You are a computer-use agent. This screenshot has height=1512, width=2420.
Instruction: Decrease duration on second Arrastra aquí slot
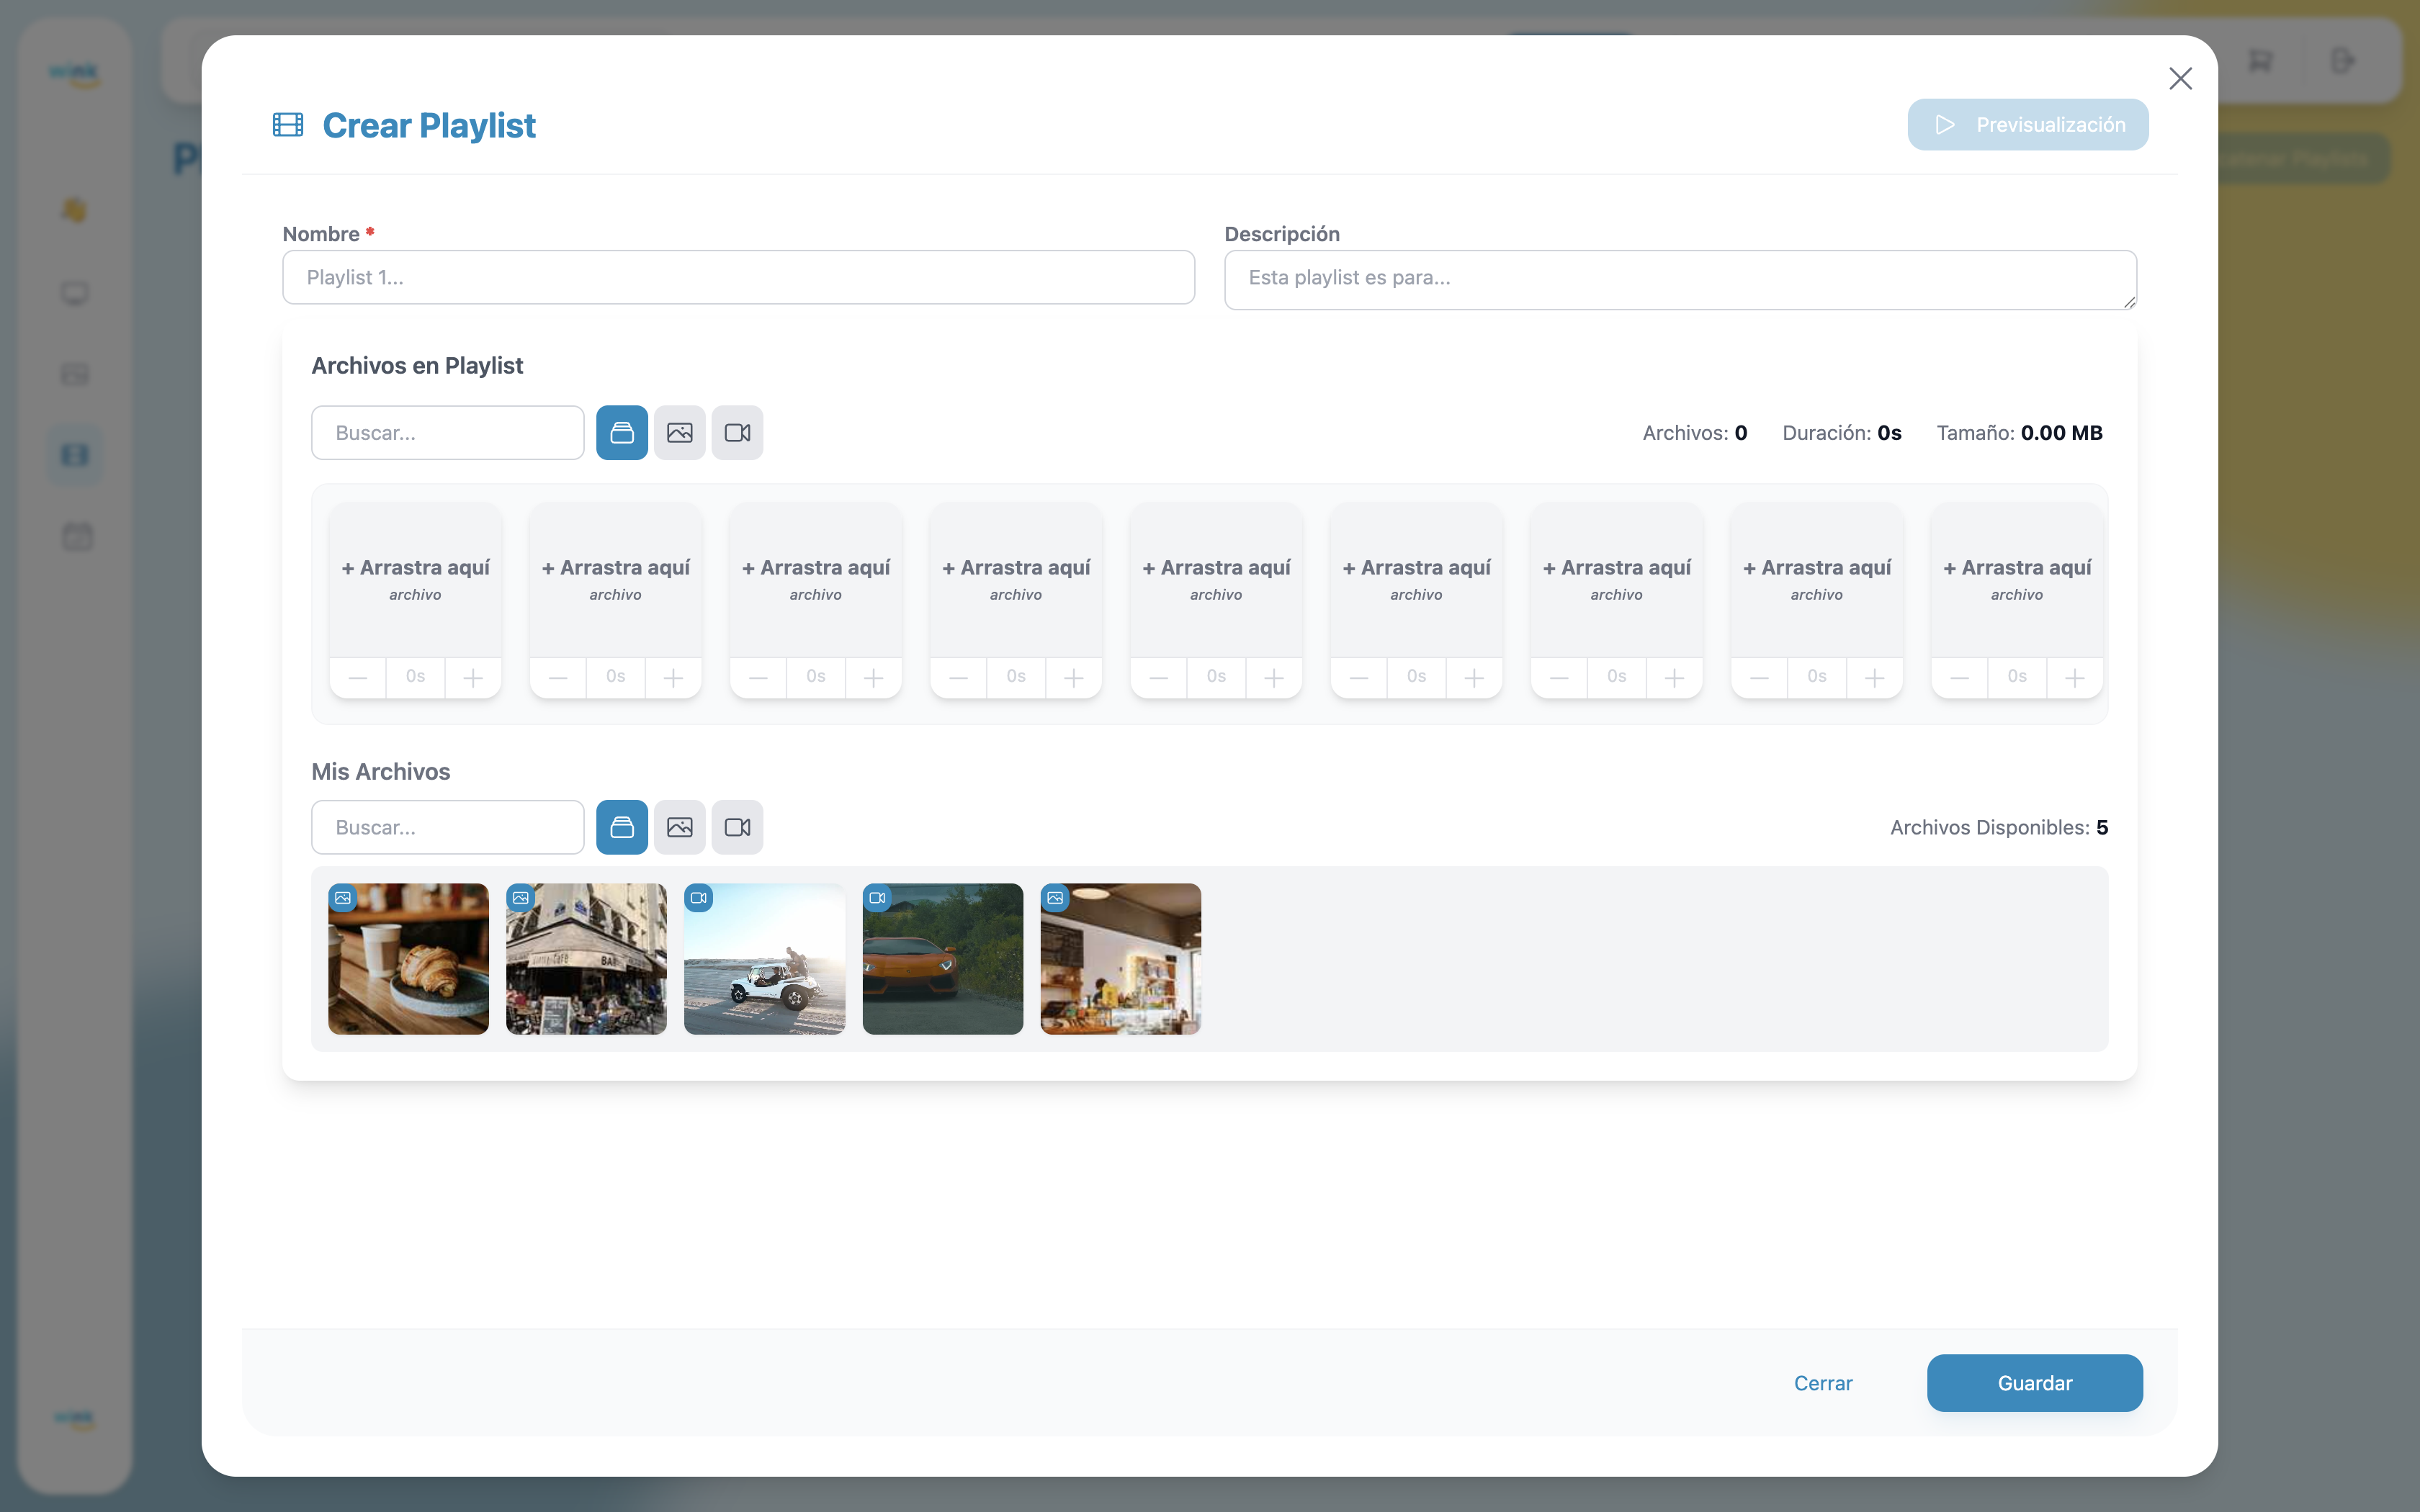point(558,678)
